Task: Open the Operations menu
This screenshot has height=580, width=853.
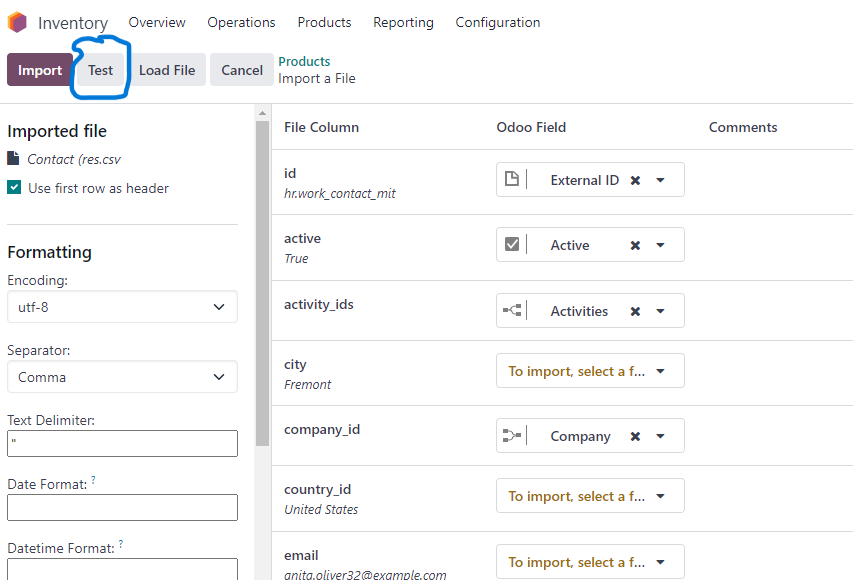Action: click(241, 22)
